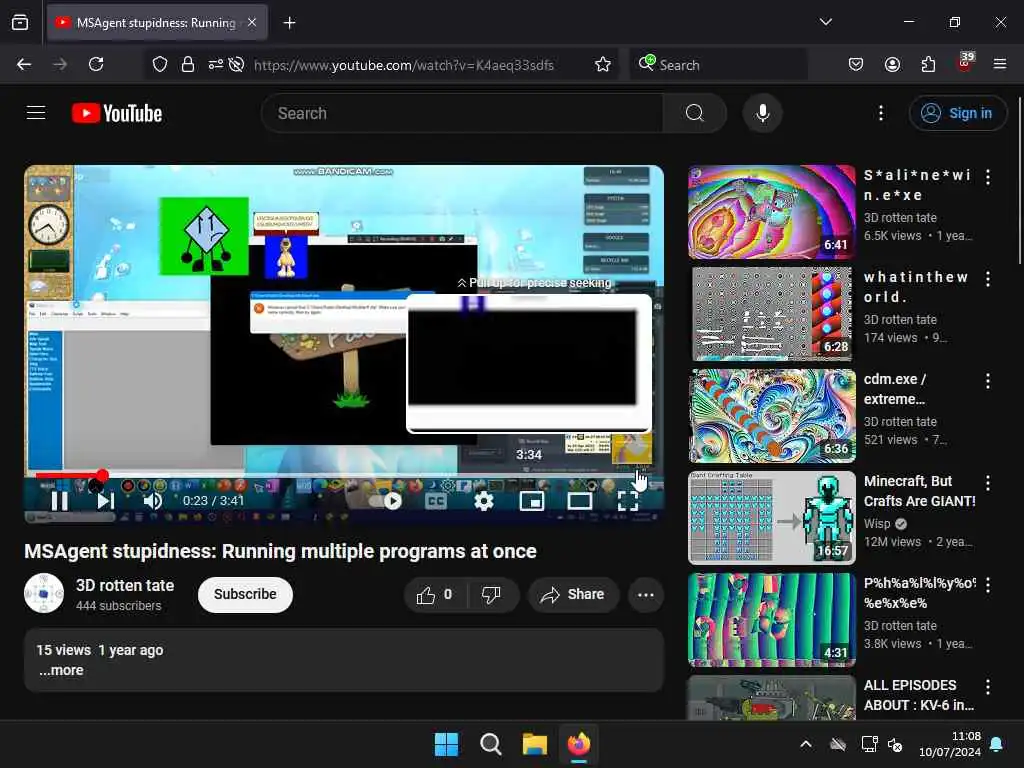
Task: Open 3D rotten tate channel avatar
Action: pos(44,593)
